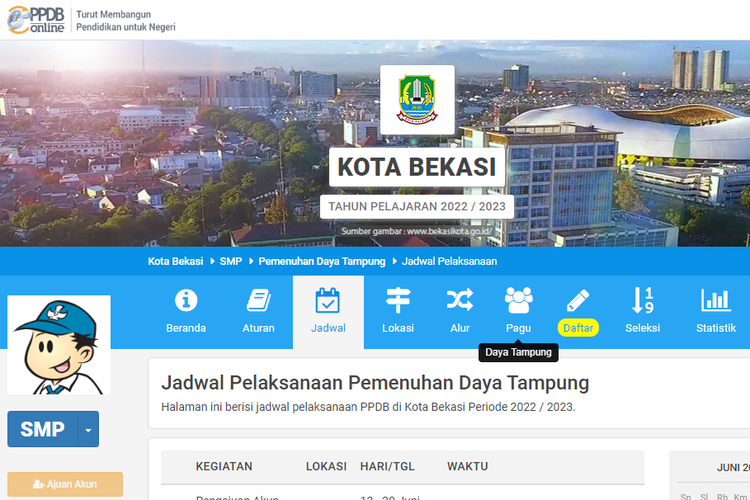Open the Seleksi sort icon
Image resolution: width=750 pixels, height=500 pixels.
tap(642, 300)
